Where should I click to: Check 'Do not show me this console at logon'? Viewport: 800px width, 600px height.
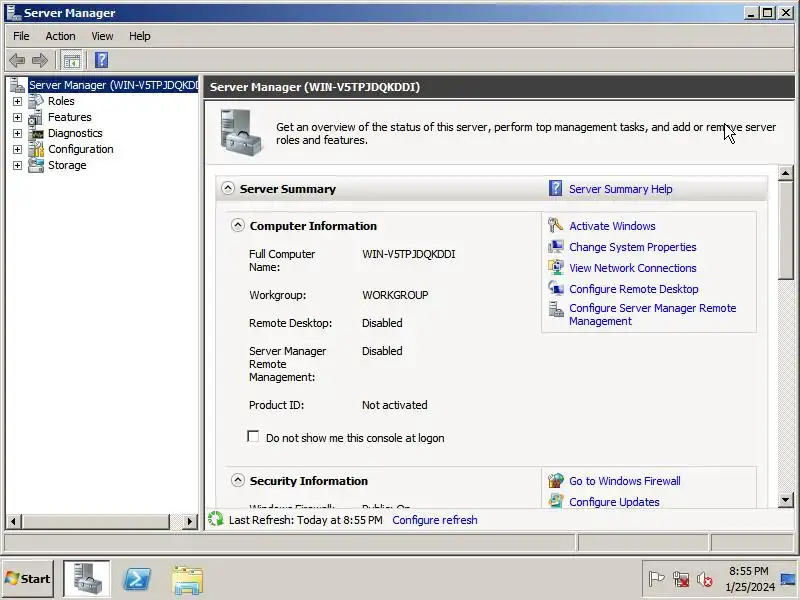[x=253, y=437]
